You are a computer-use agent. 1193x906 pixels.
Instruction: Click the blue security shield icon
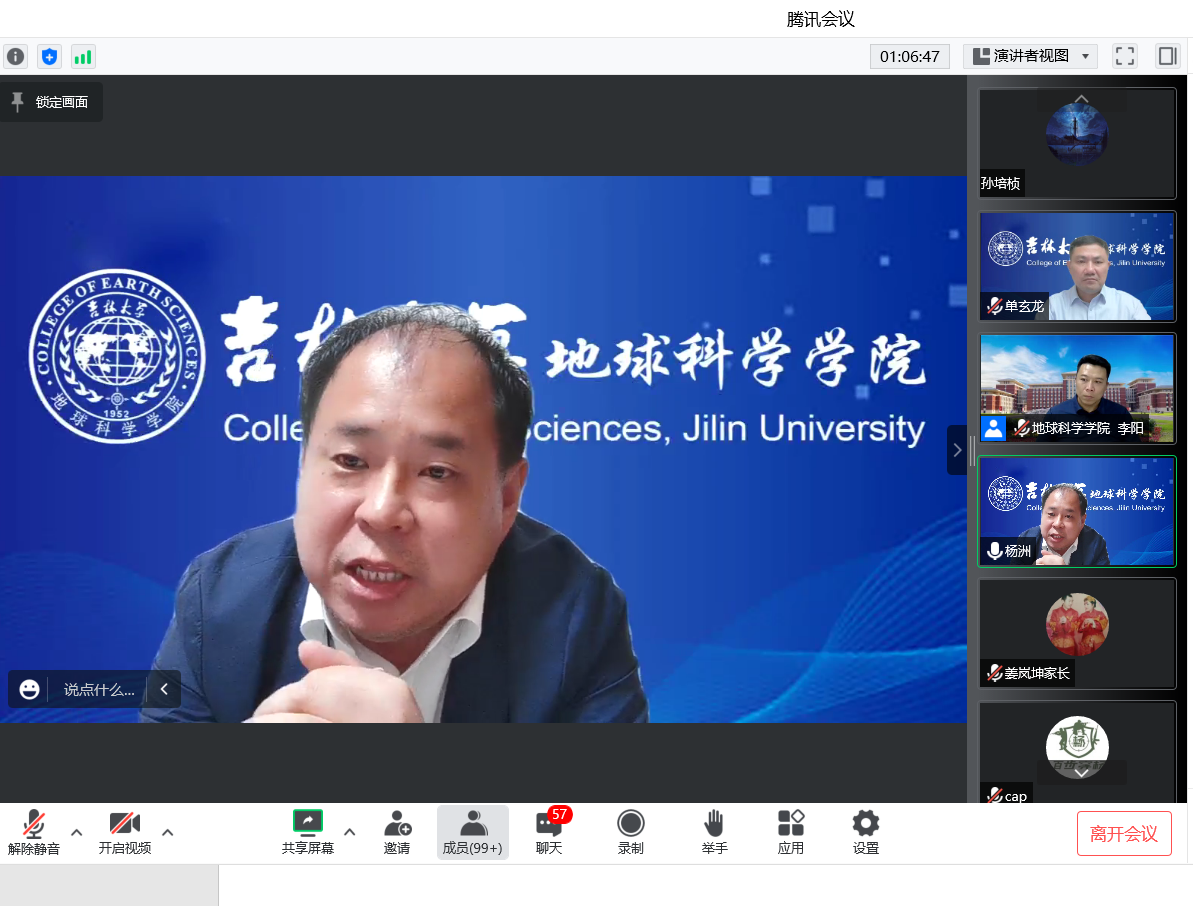[x=49, y=56]
